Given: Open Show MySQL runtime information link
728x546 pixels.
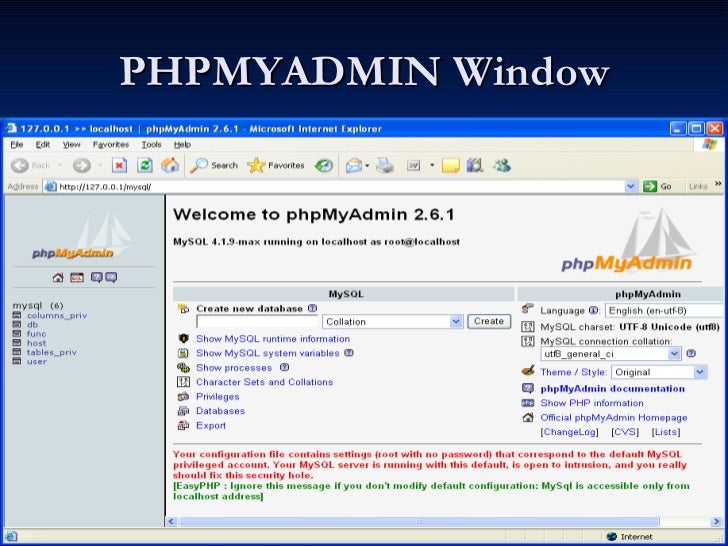Looking at the screenshot, I should (273, 339).
